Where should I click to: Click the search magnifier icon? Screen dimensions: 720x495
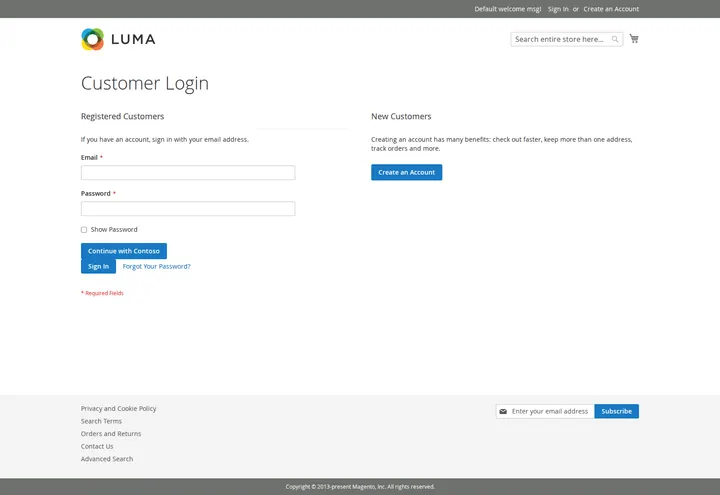point(615,39)
